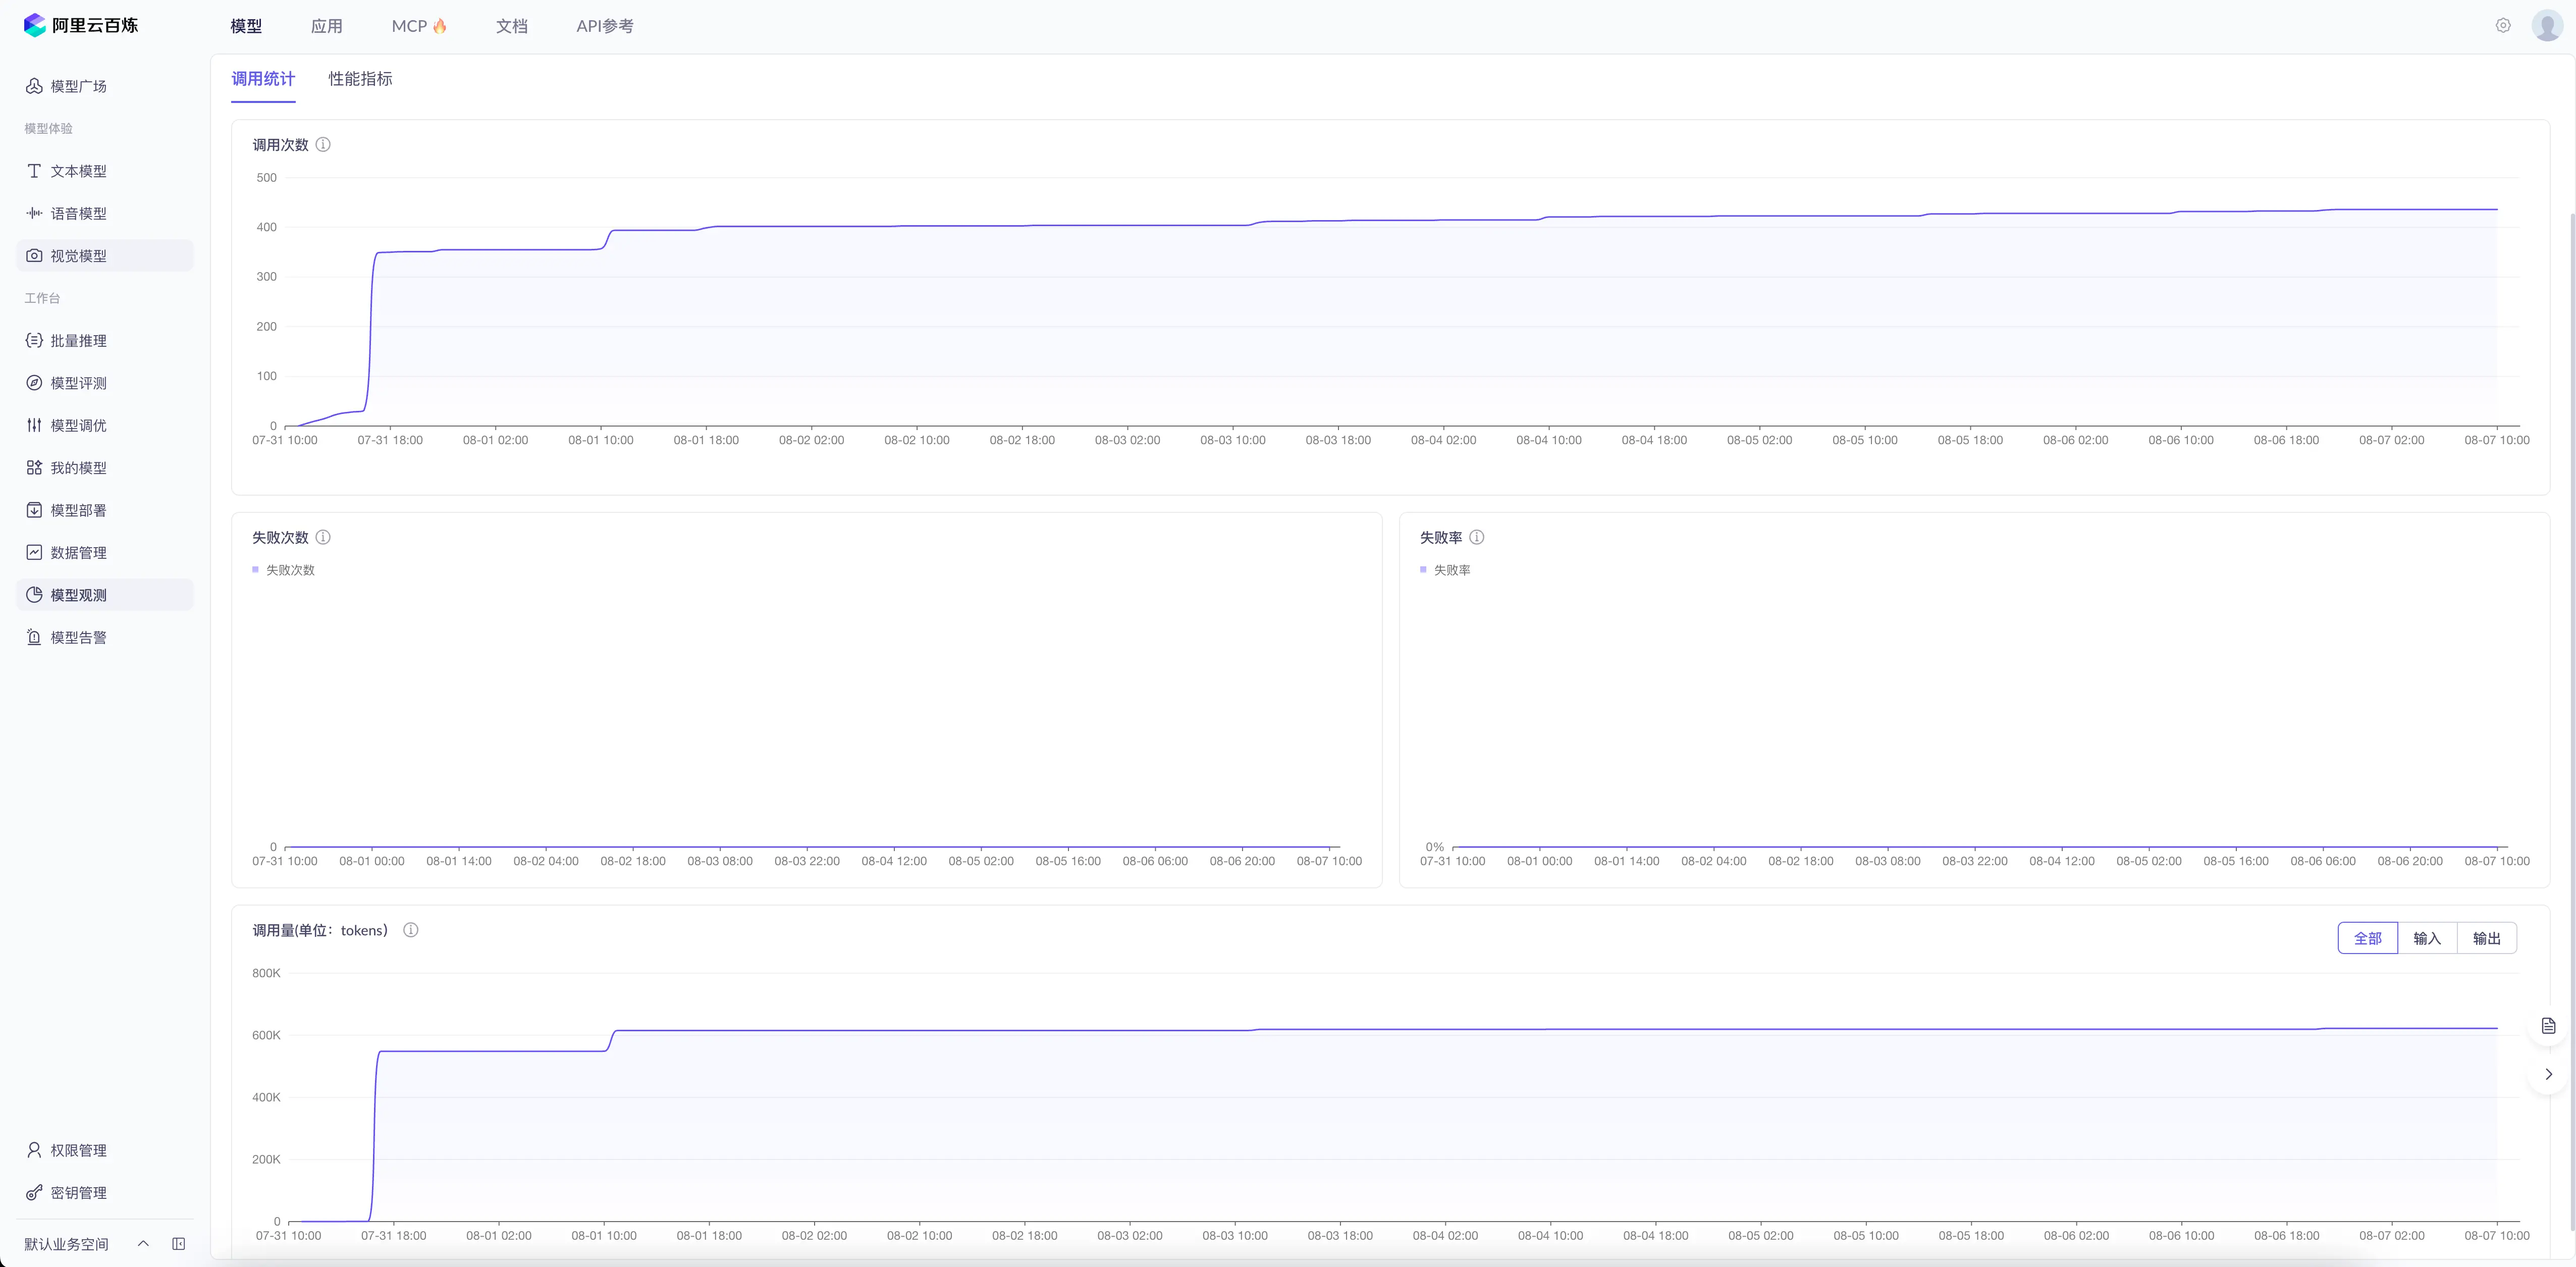The width and height of the screenshot is (2576, 1267).
Task: Click the 我的模型 grid icon
Action: pos(34,468)
